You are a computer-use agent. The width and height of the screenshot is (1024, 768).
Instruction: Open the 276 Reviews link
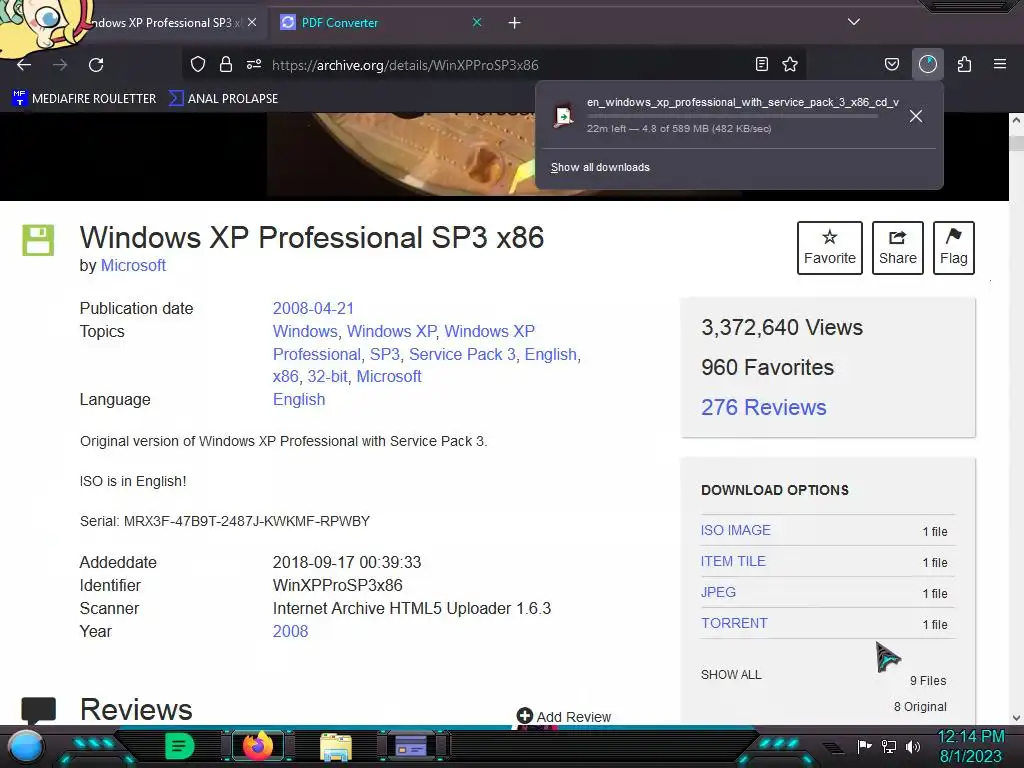click(x=763, y=407)
